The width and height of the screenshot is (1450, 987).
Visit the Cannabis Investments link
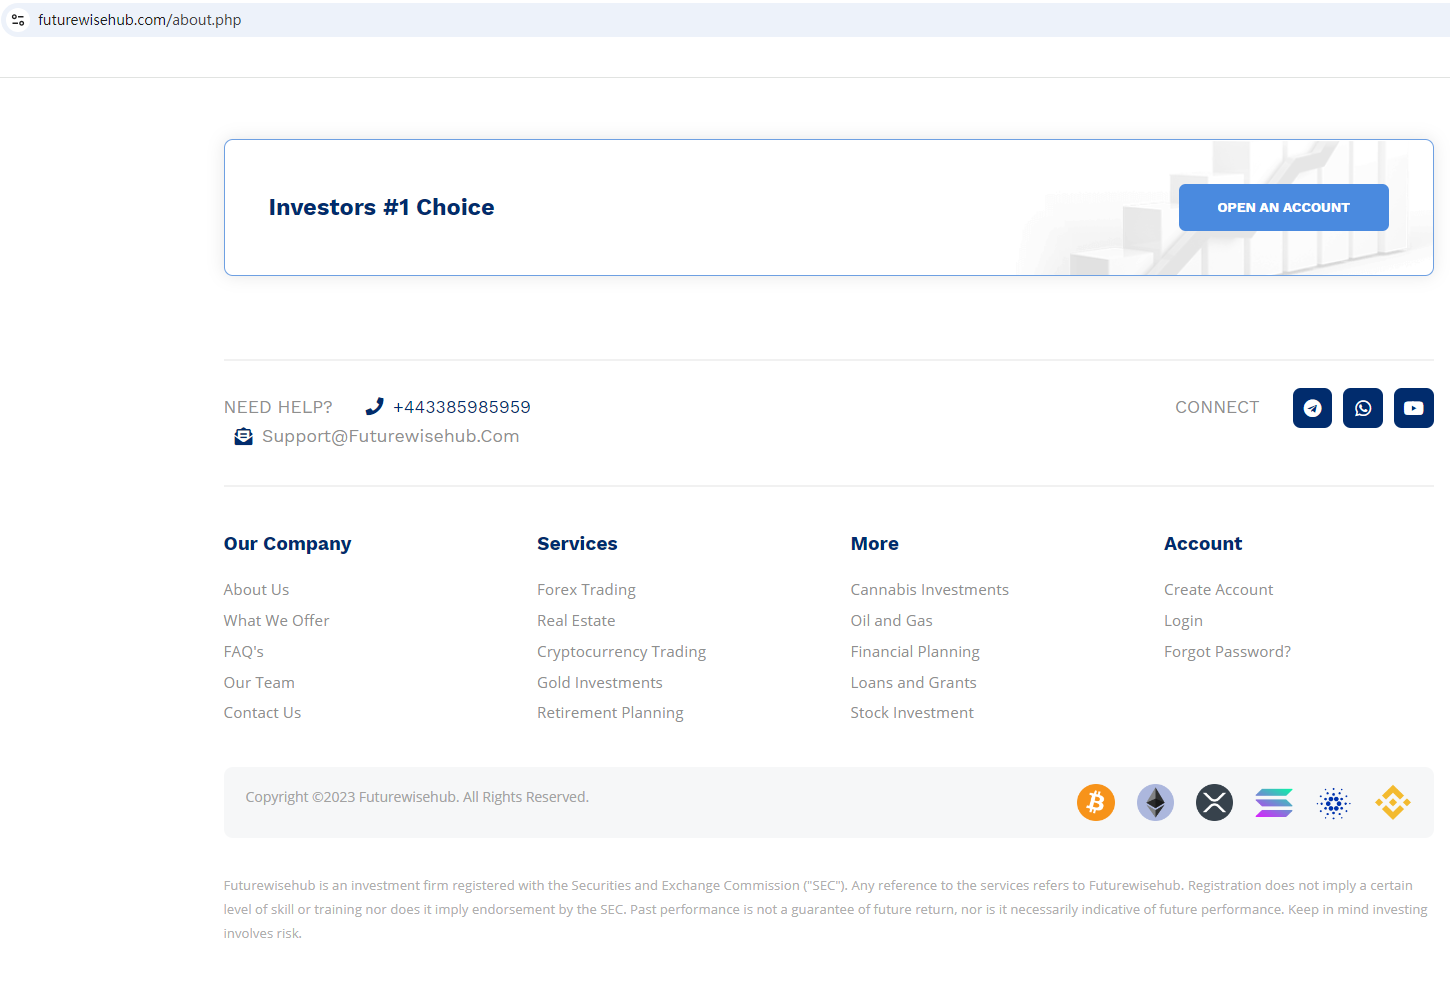(929, 590)
